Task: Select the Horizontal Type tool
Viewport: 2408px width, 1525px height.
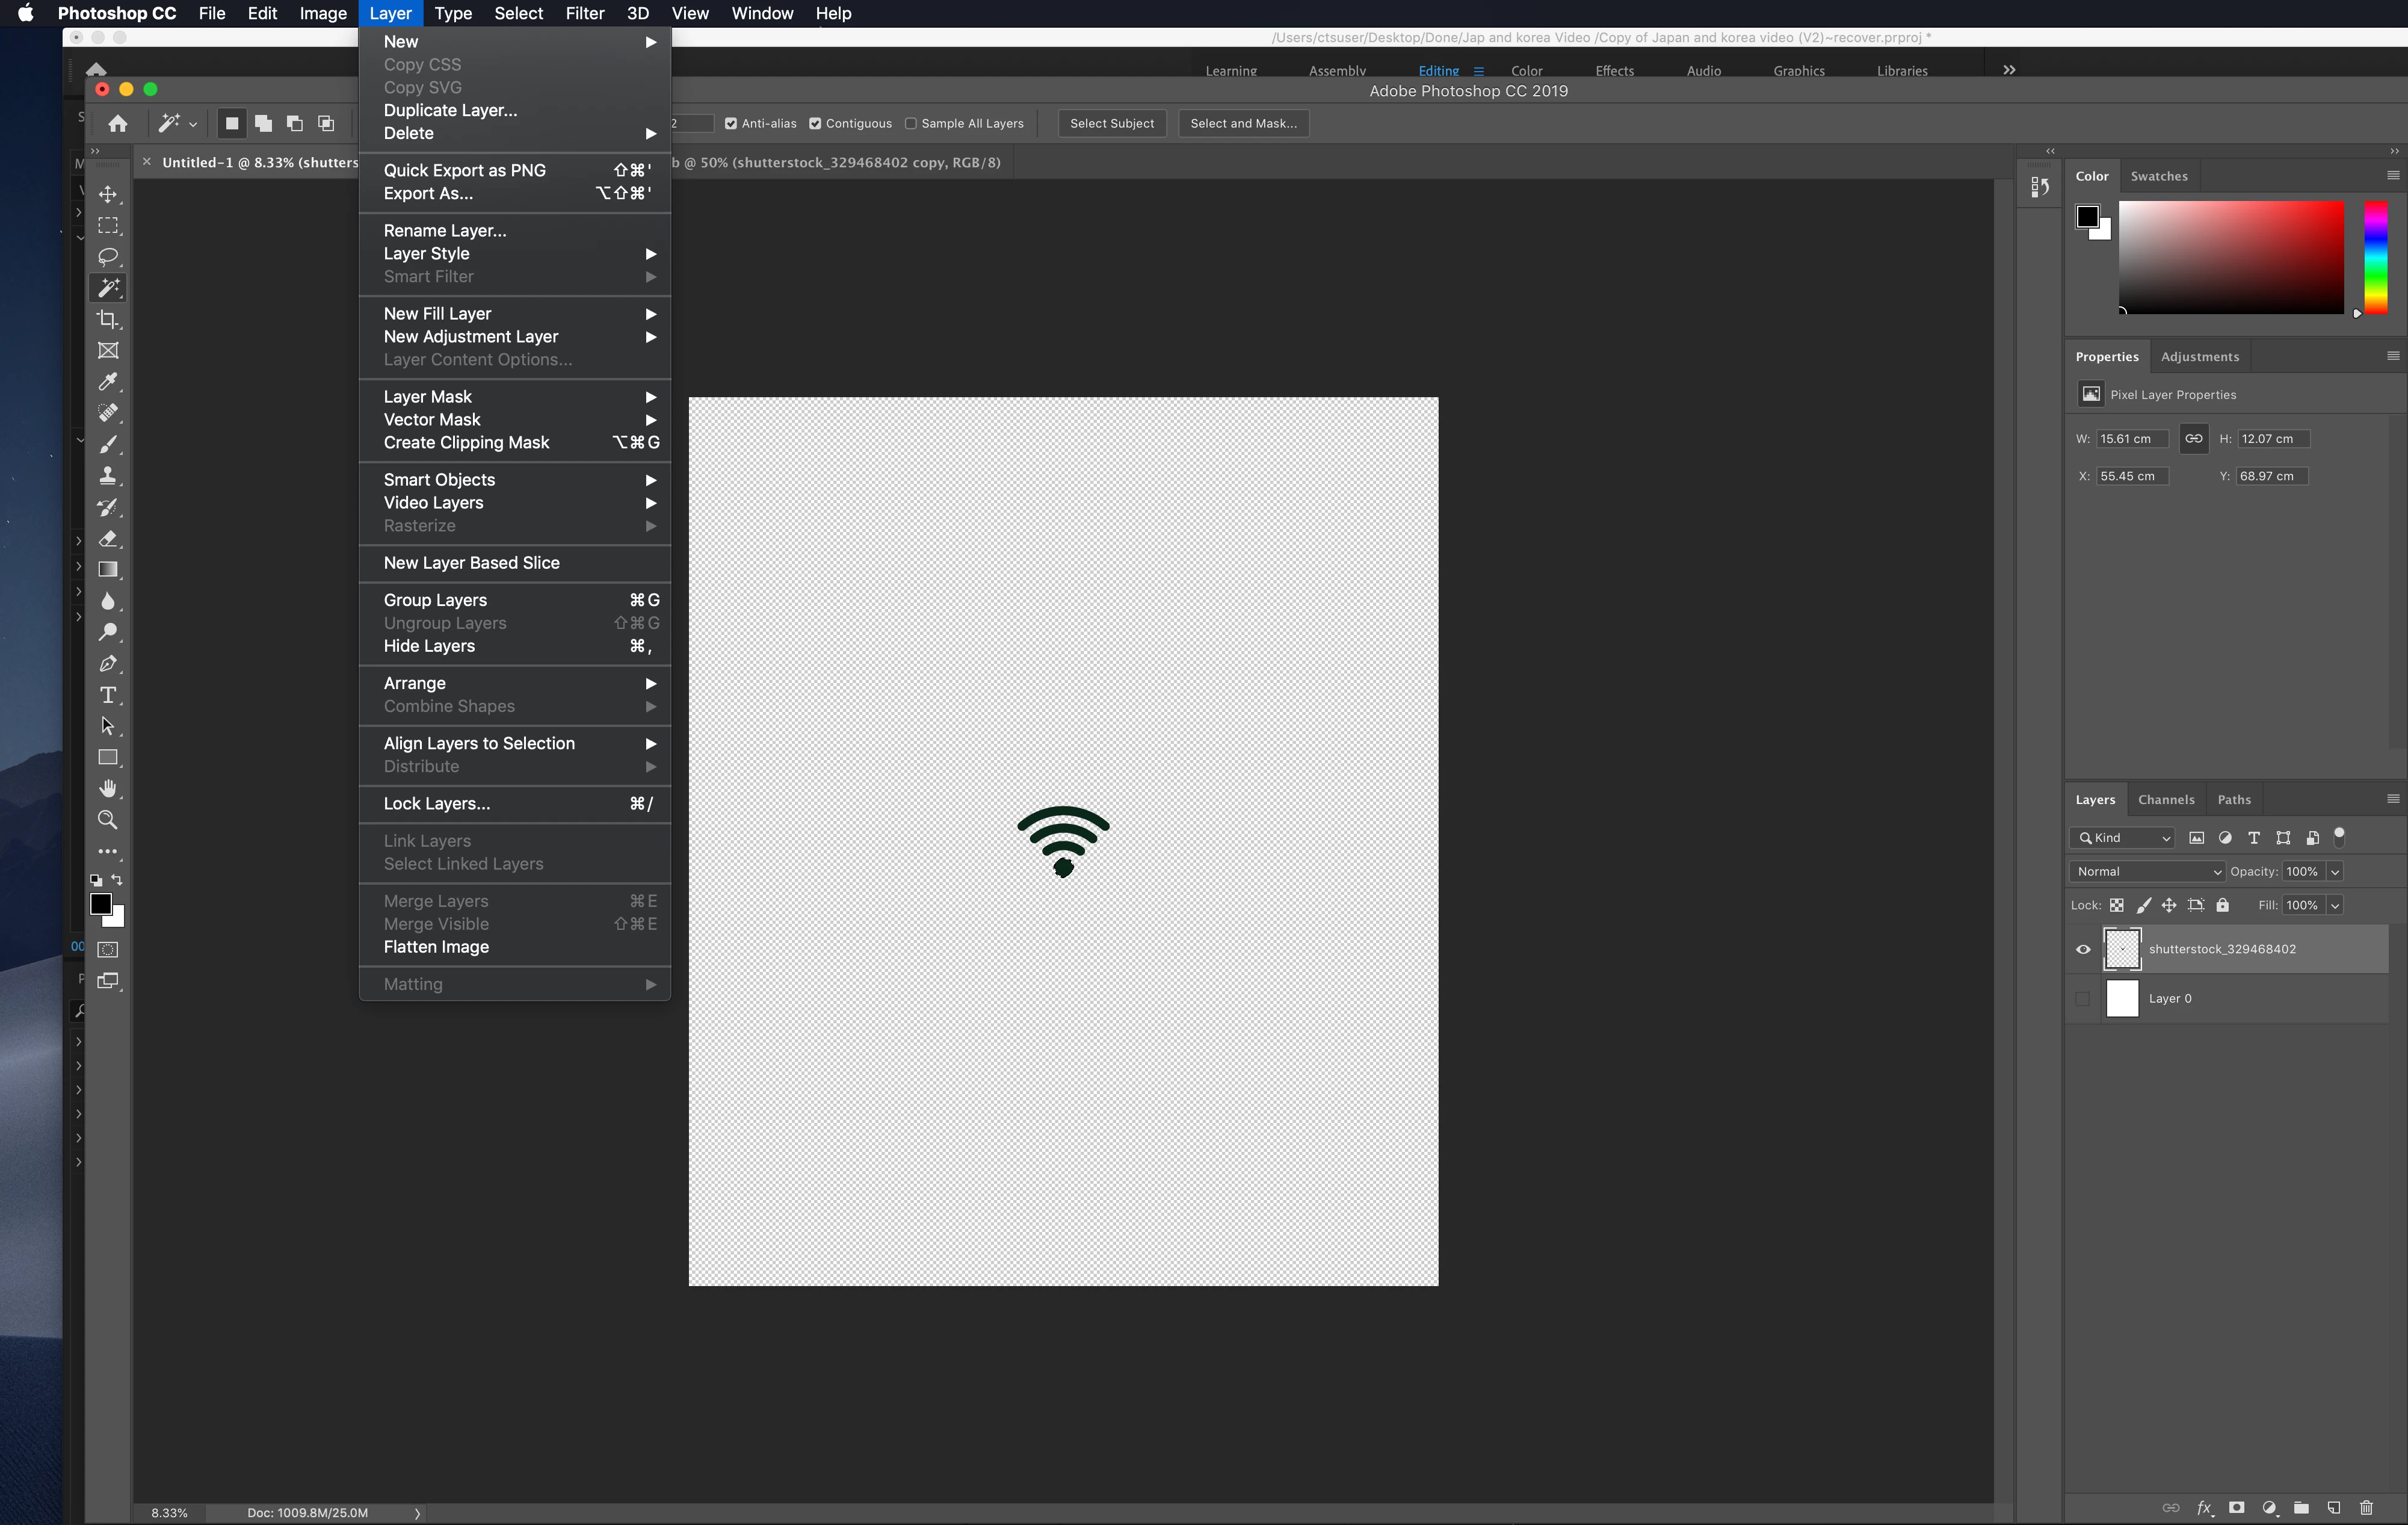Action: click(108, 695)
